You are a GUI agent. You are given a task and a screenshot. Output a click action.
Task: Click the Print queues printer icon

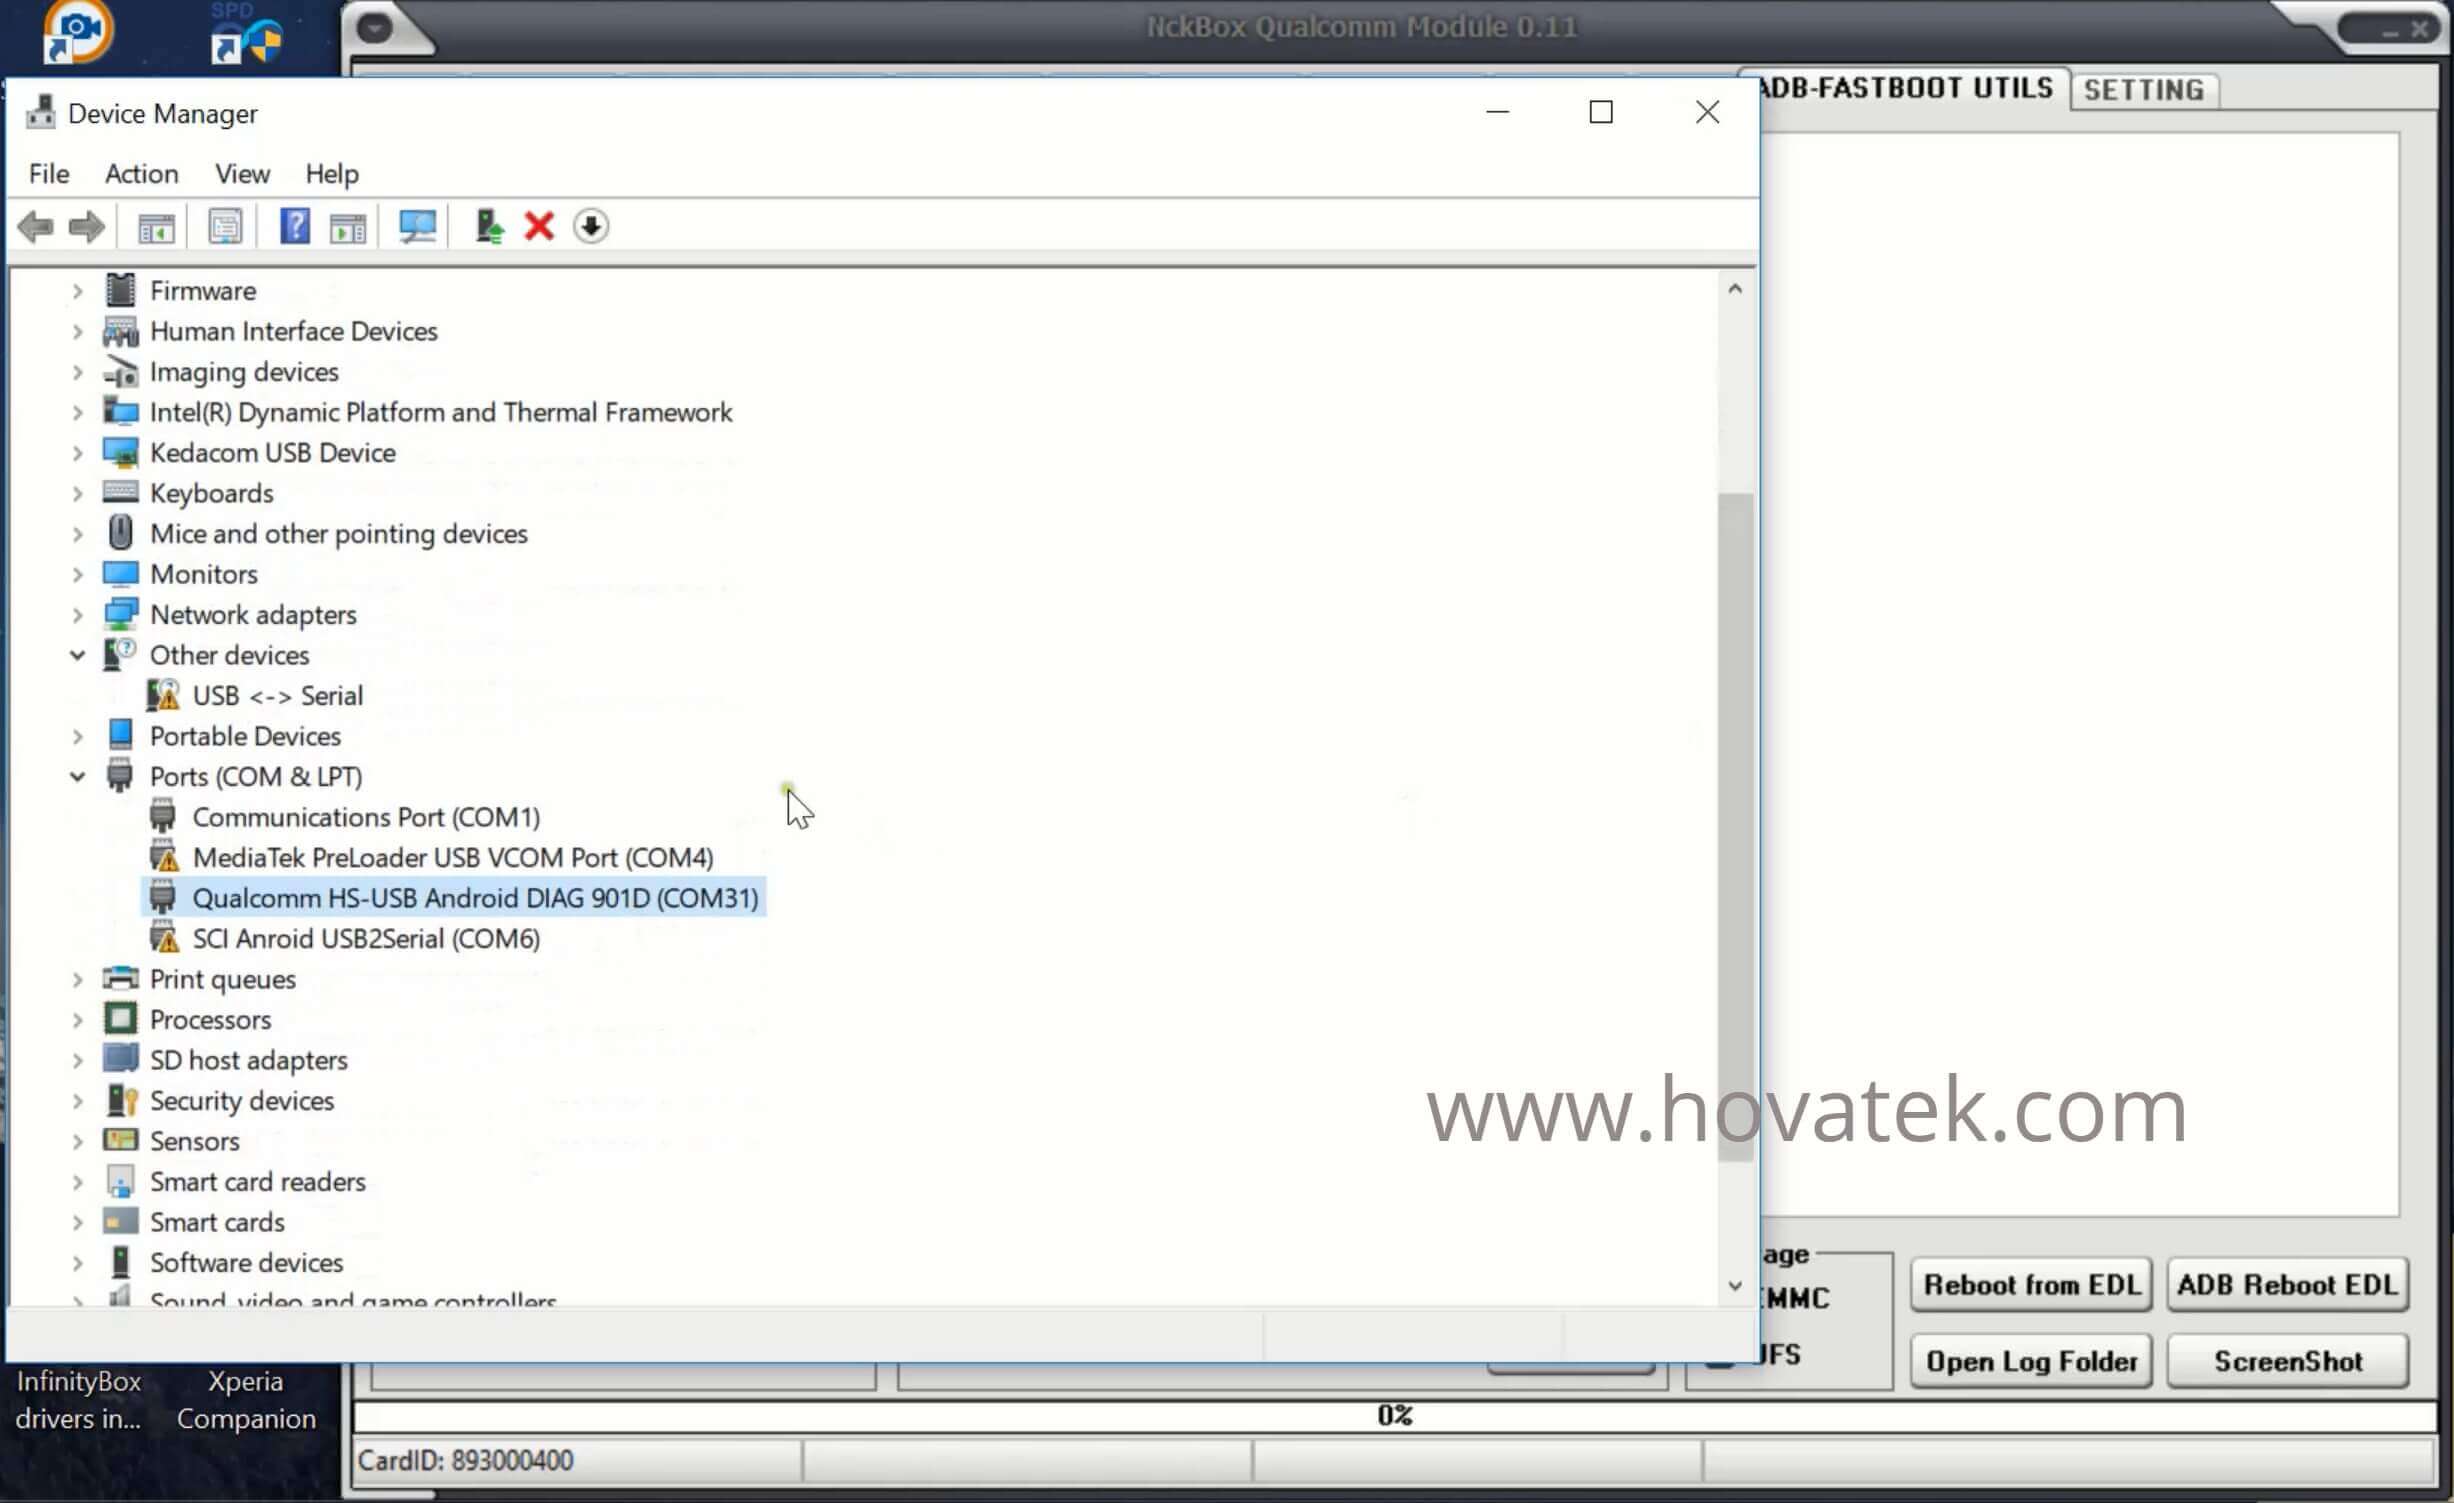pos(120,977)
